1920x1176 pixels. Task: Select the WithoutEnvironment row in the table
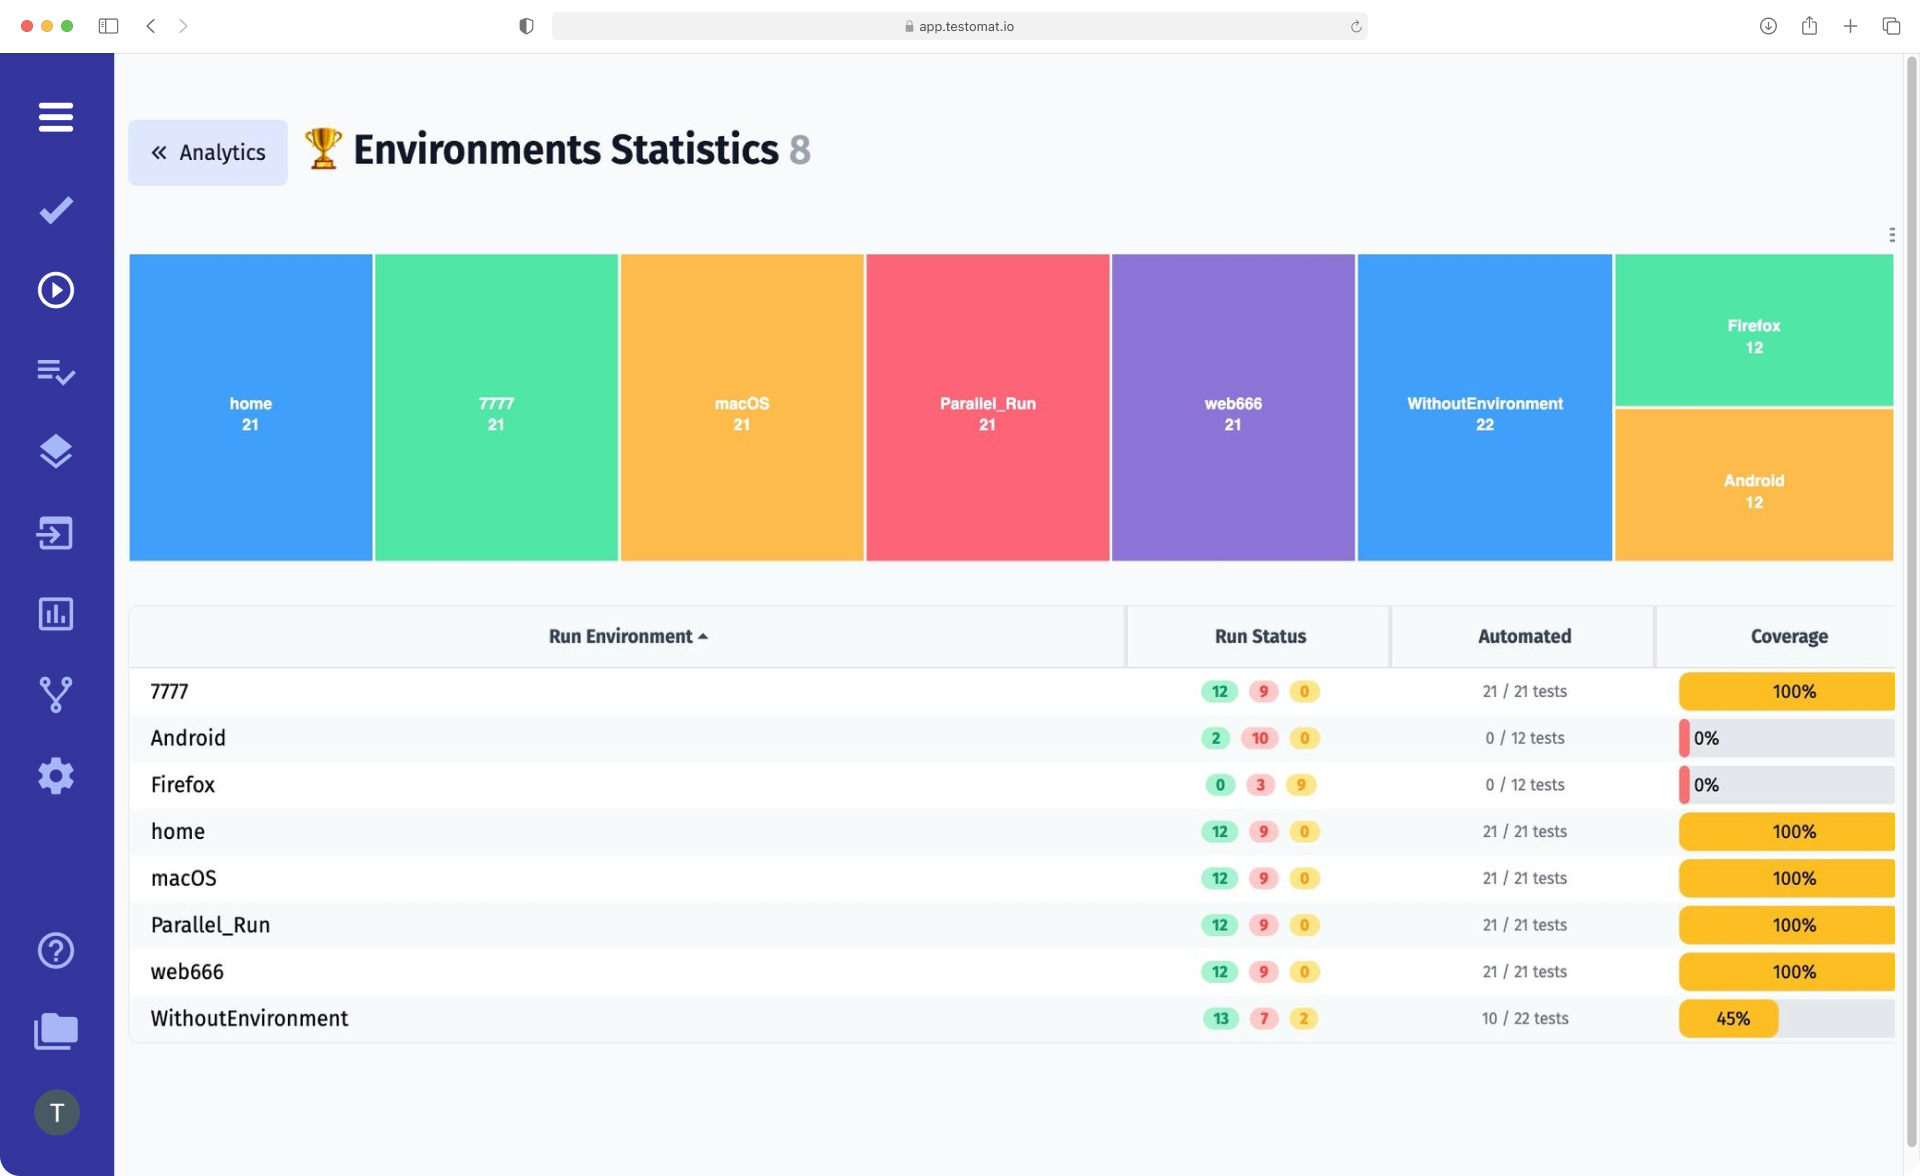(249, 1018)
